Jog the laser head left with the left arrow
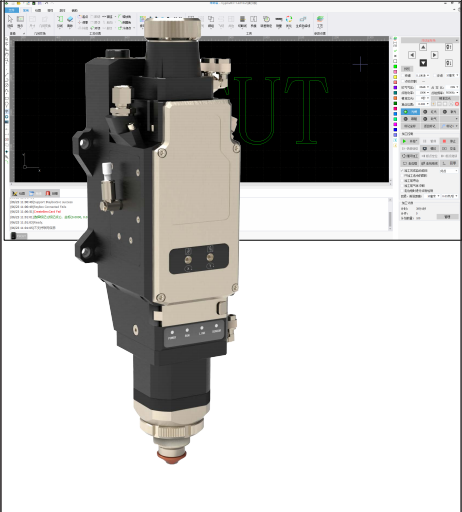The height and width of the screenshot is (512, 462). pos(412,55)
